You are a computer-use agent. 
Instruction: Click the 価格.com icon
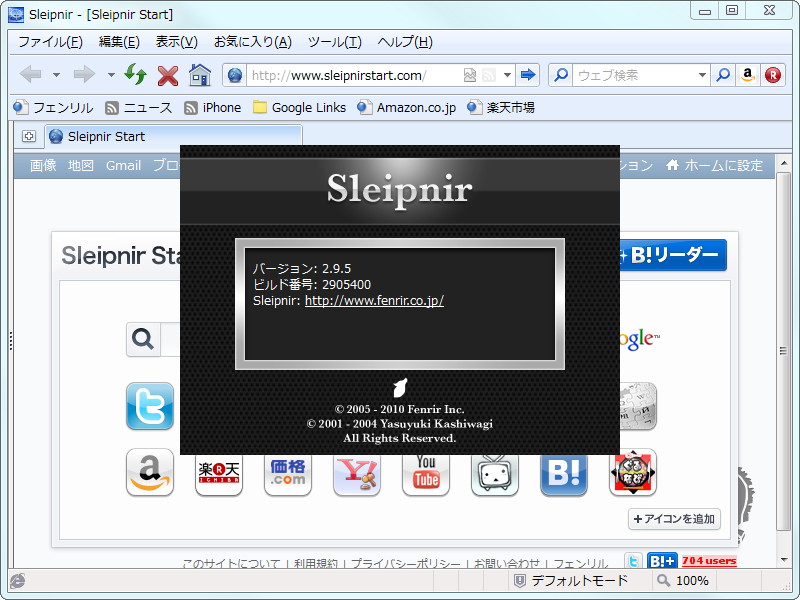[x=287, y=475]
